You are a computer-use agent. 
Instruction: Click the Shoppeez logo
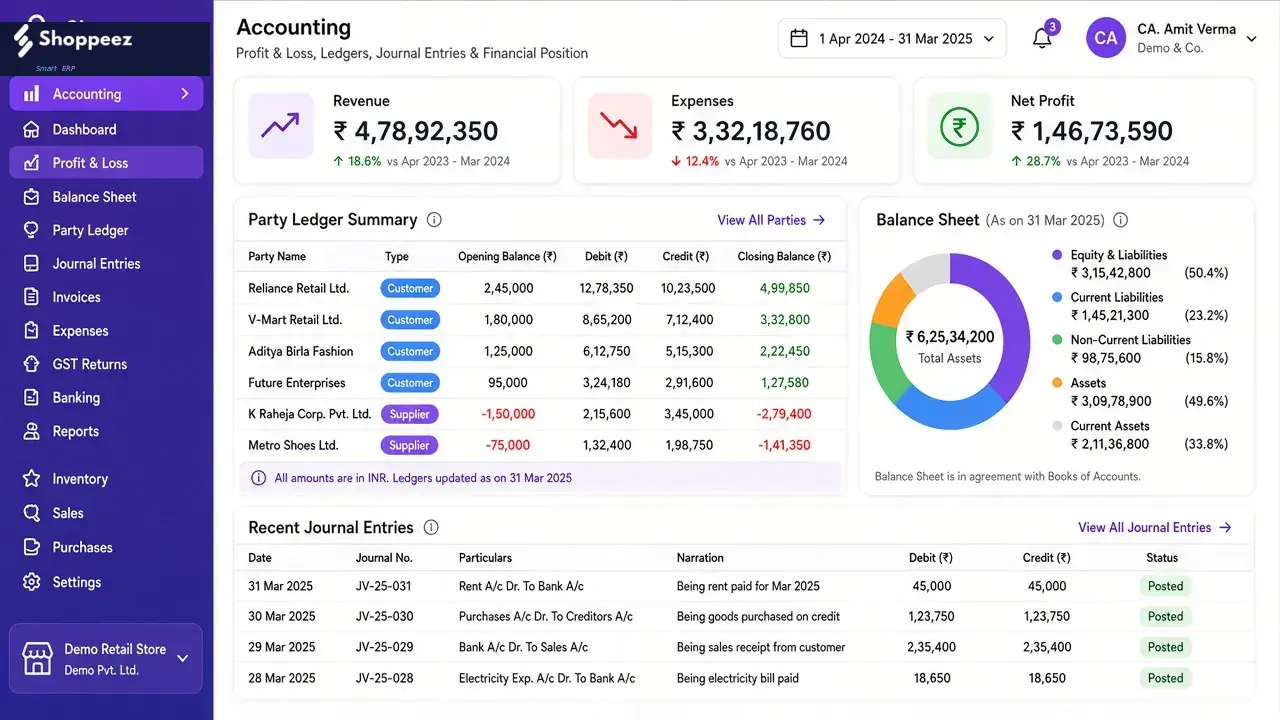tap(73, 41)
